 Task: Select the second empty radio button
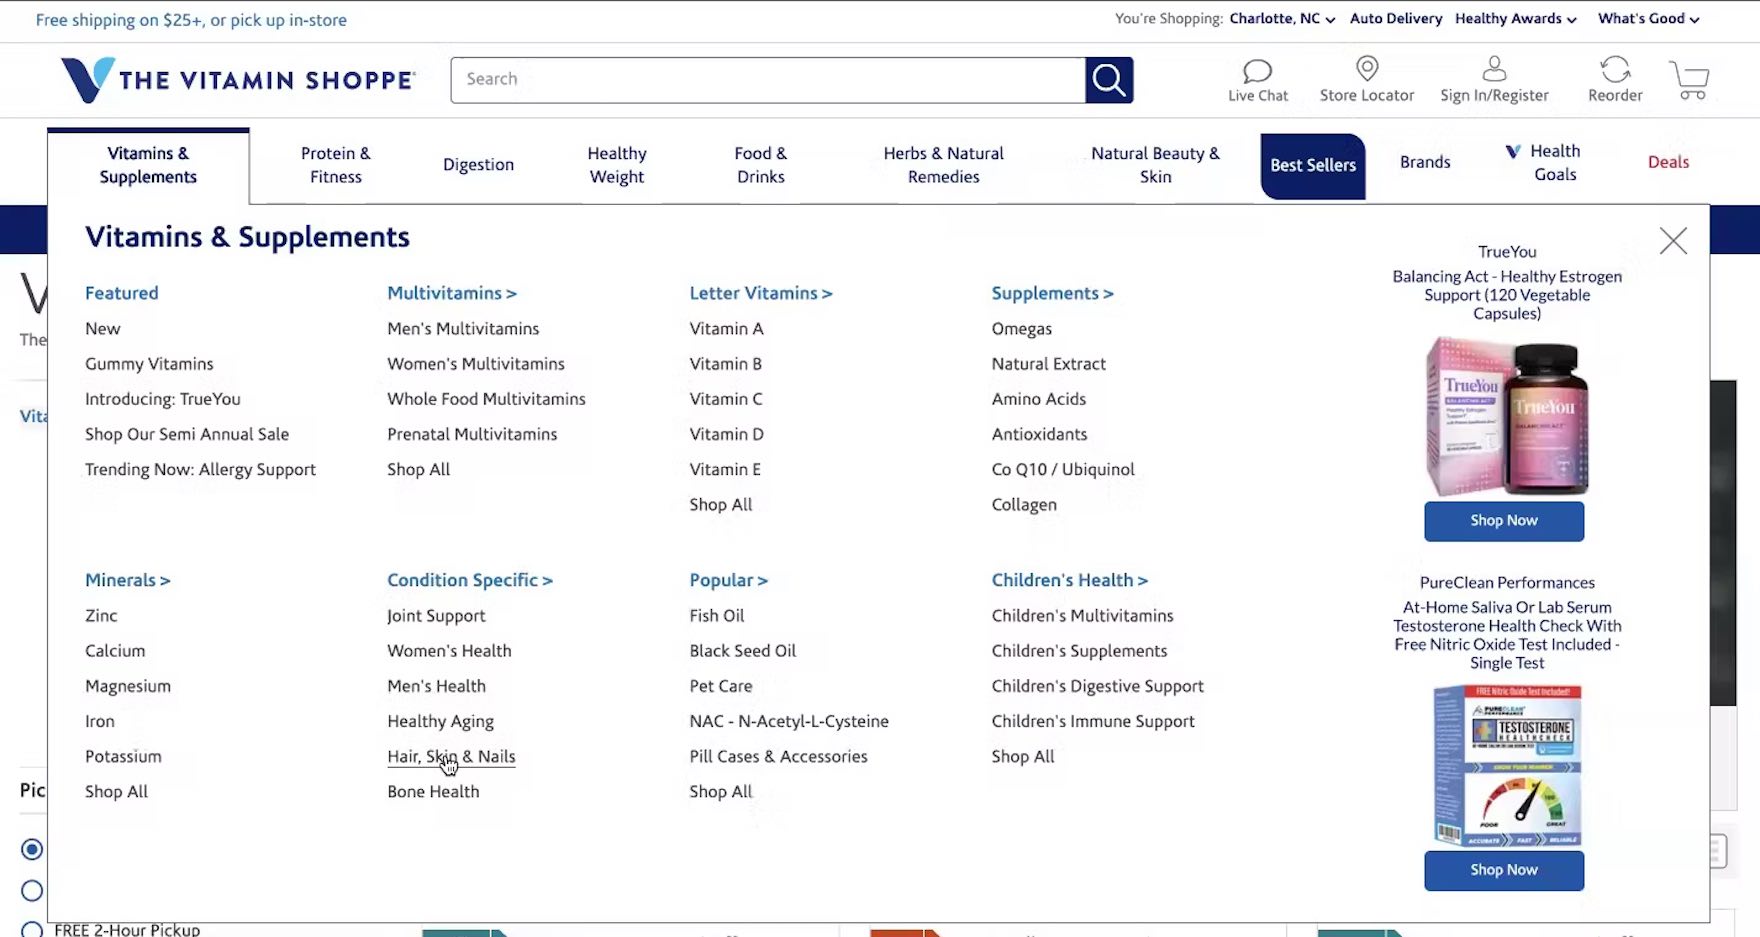(32, 890)
